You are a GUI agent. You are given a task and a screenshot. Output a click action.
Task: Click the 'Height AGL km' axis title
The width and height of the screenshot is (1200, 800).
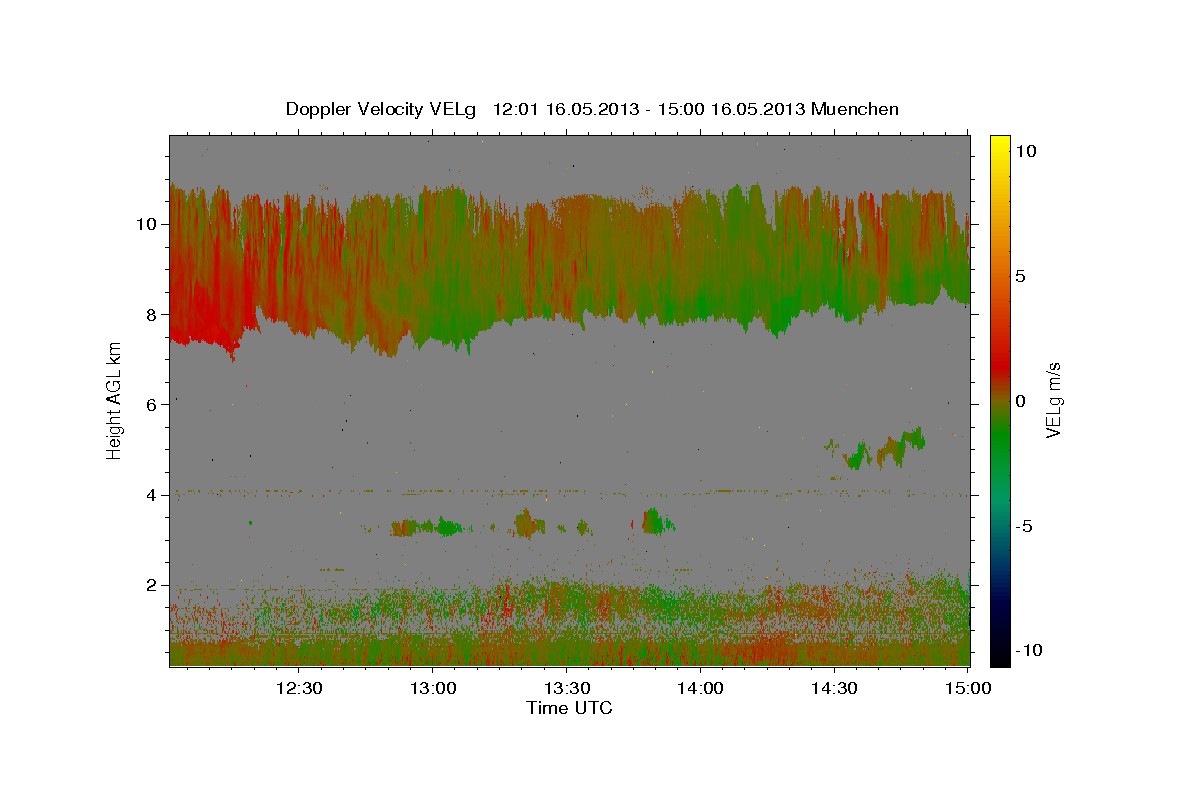115,400
